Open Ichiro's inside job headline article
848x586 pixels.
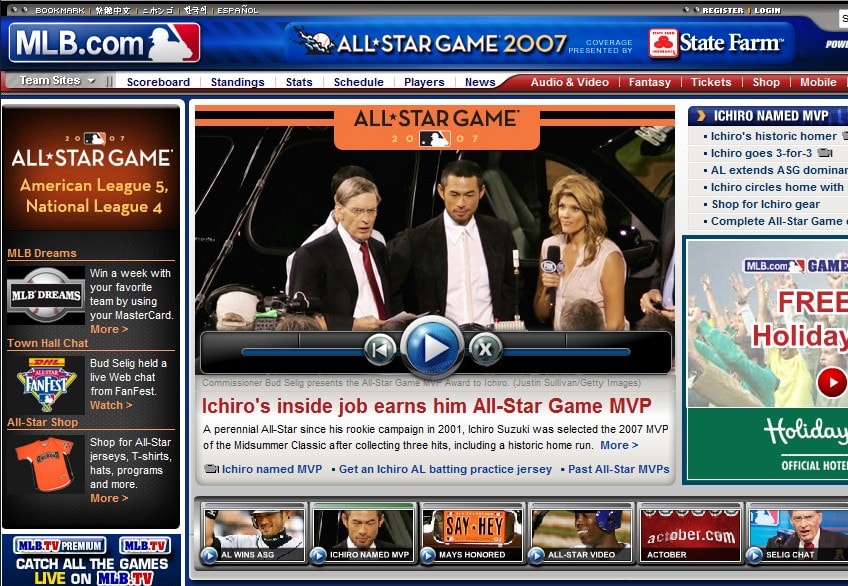(x=426, y=406)
